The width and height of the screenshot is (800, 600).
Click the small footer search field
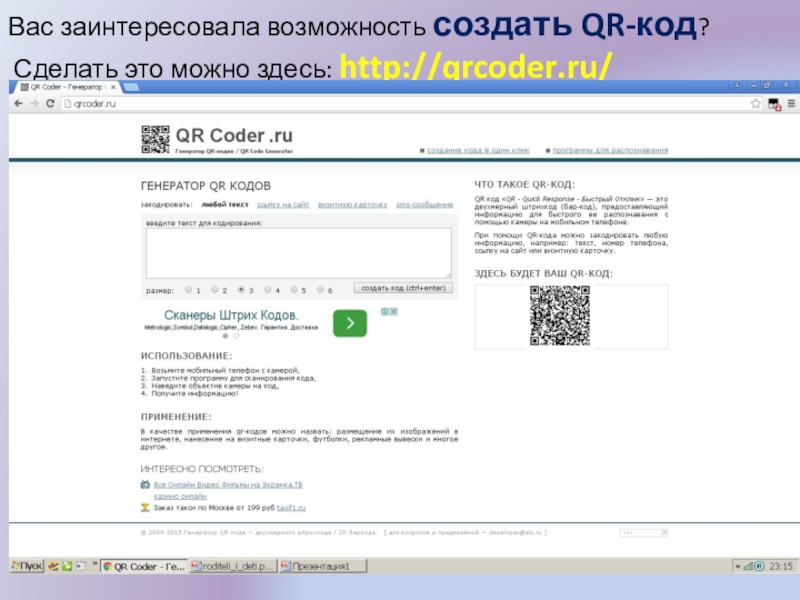tap(643, 533)
